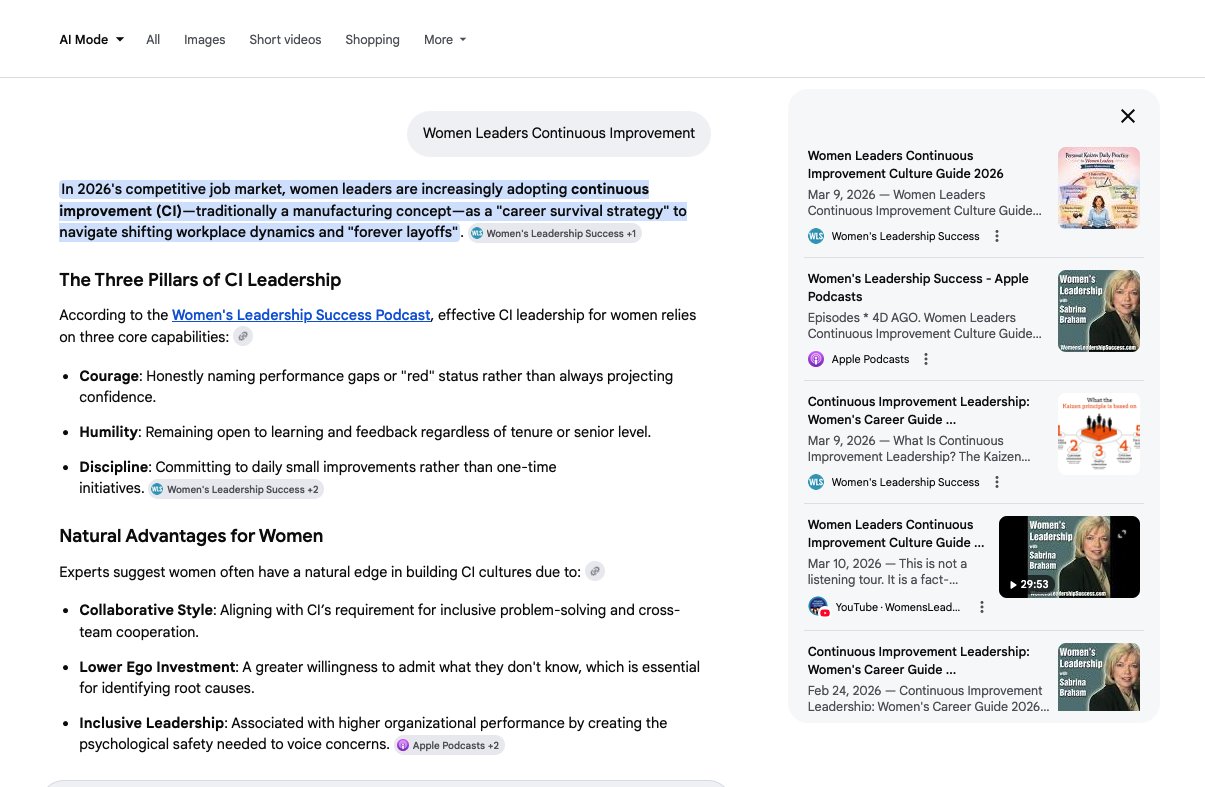Viewport: 1205px width, 787px height.
Task: Click the link icon after core capabilities
Action: point(243,337)
